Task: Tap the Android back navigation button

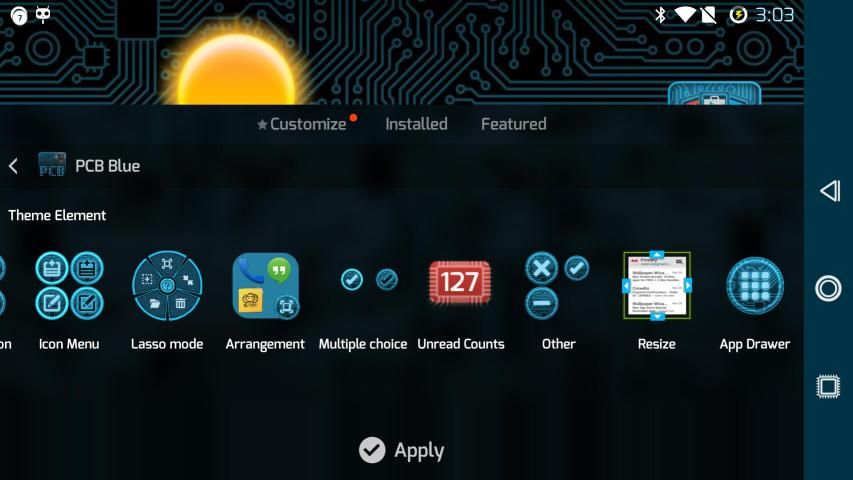Action: [x=828, y=191]
